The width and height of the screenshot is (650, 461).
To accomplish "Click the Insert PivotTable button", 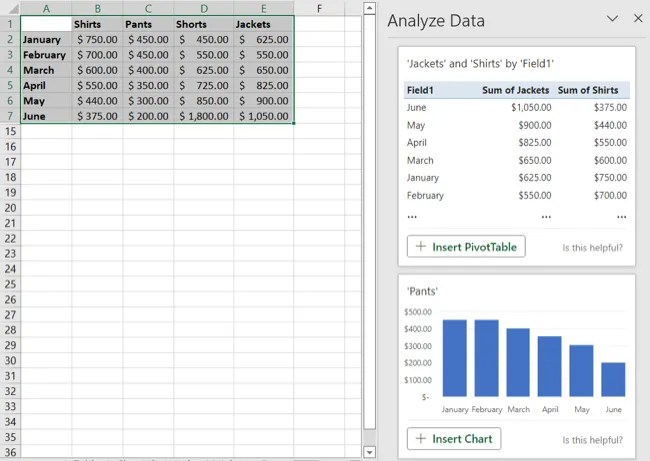I will [x=466, y=247].
